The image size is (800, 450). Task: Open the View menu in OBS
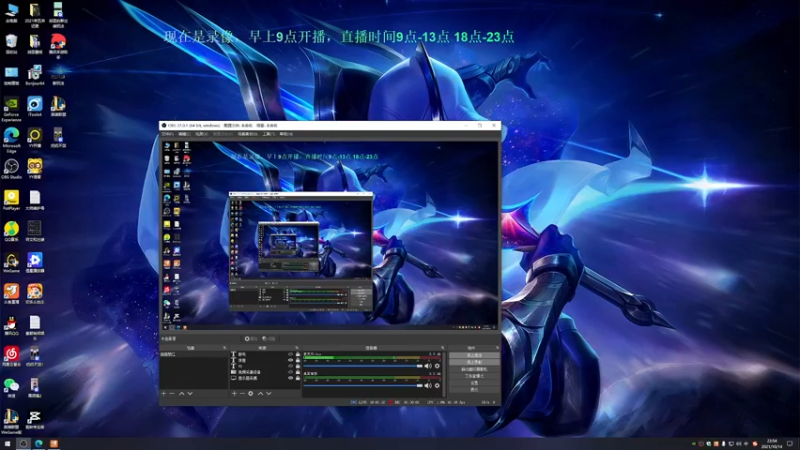(202, 134)
